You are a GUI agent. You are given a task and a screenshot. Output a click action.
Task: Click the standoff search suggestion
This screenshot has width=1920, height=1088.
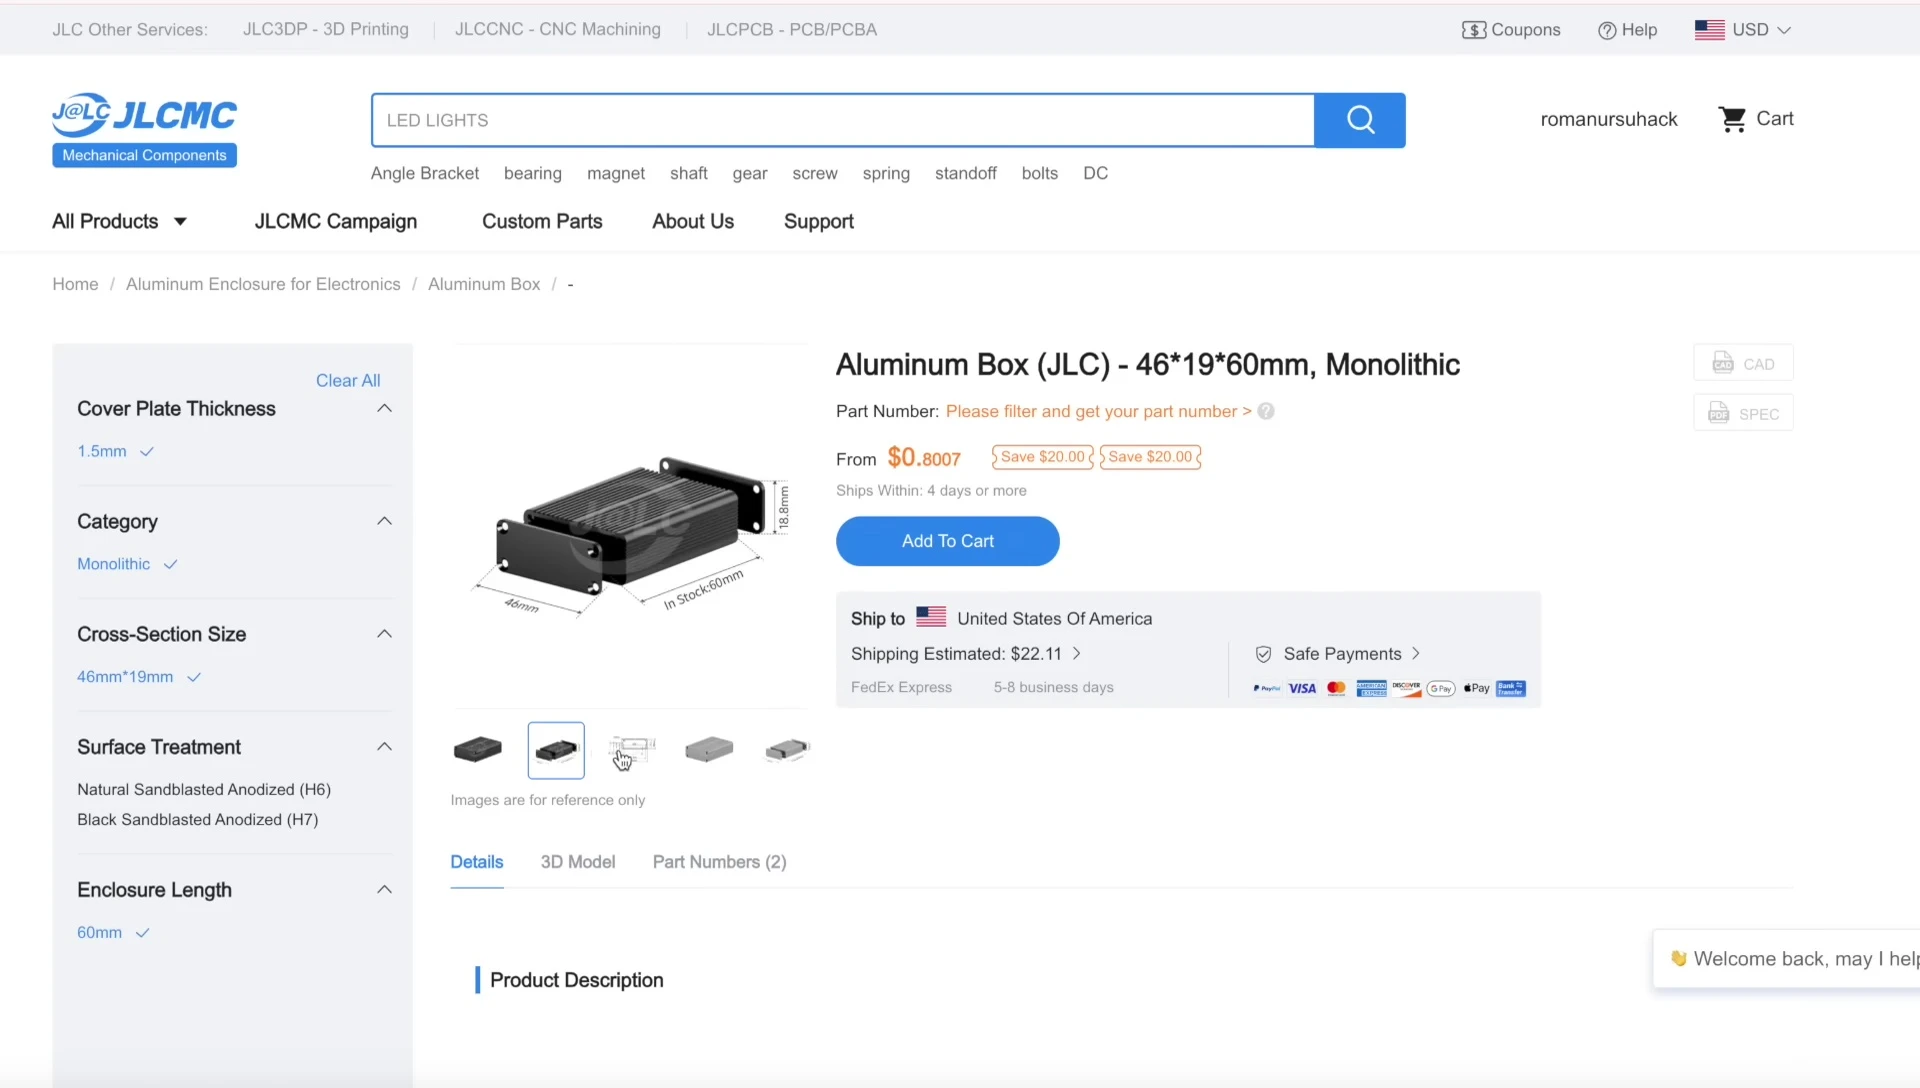[x=965, y=173]
